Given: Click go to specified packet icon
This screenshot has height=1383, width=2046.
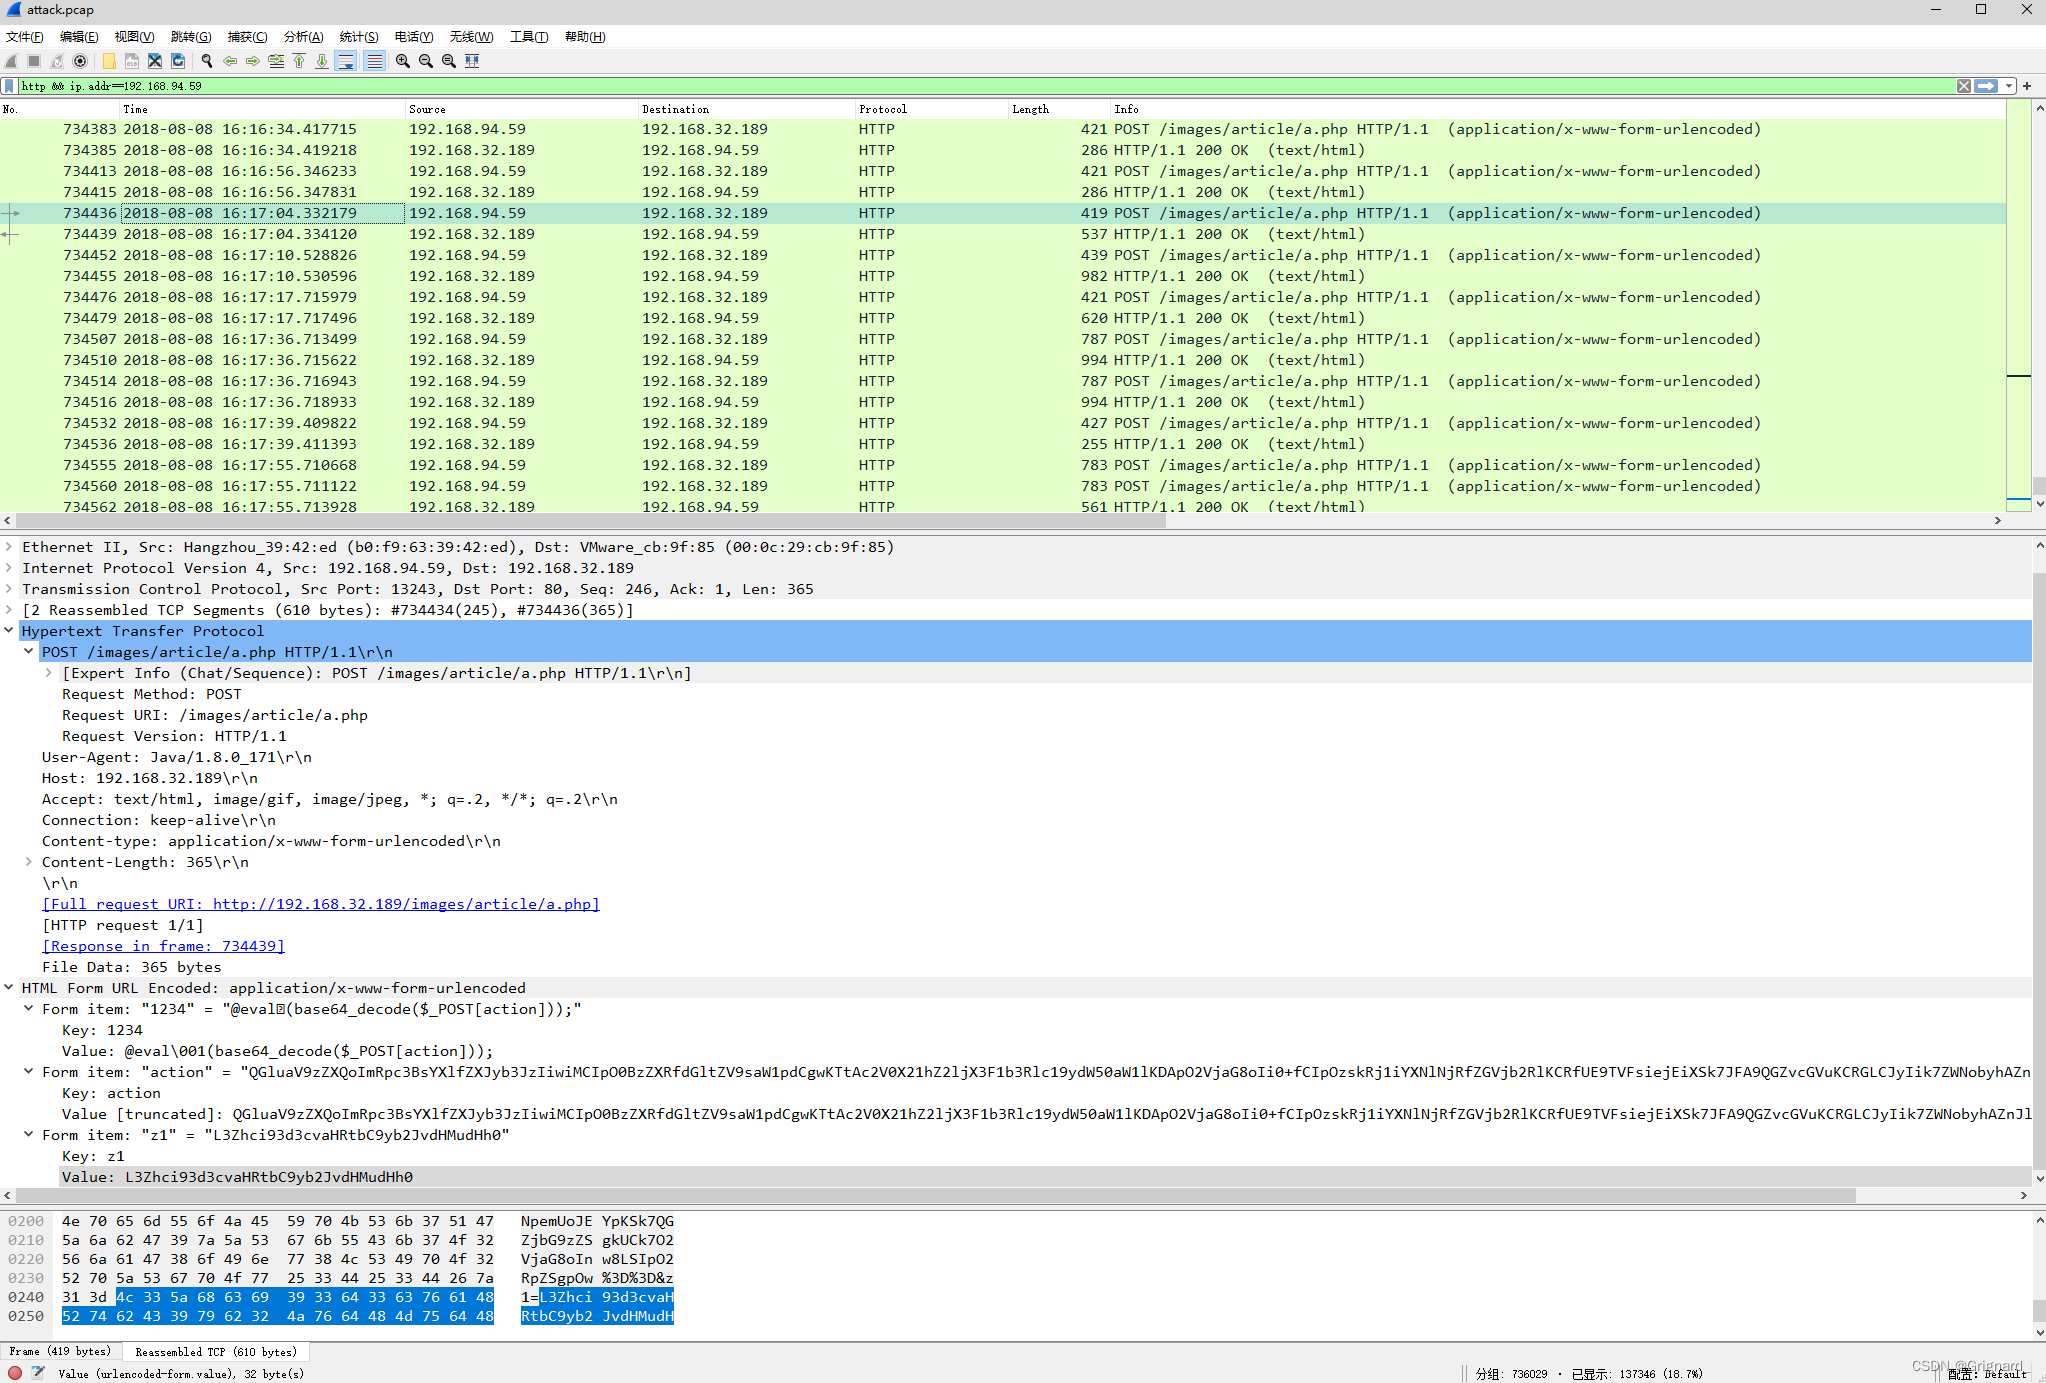Looking at the screenshot, I should coord(276,61).
